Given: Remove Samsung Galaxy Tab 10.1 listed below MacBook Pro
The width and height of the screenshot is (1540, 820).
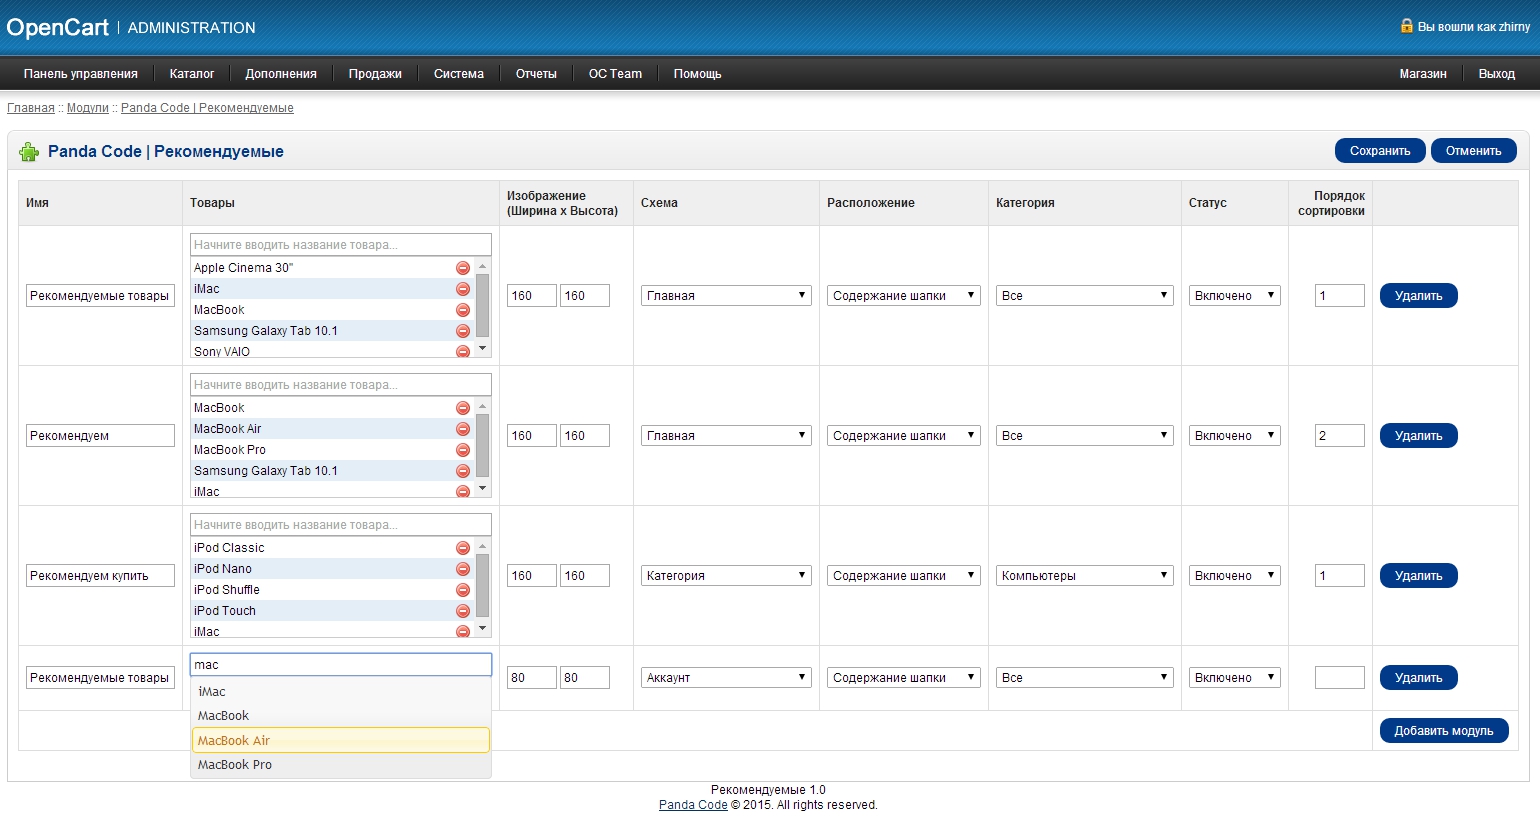Looking at the screenshot, I should [x=463, y=471].
